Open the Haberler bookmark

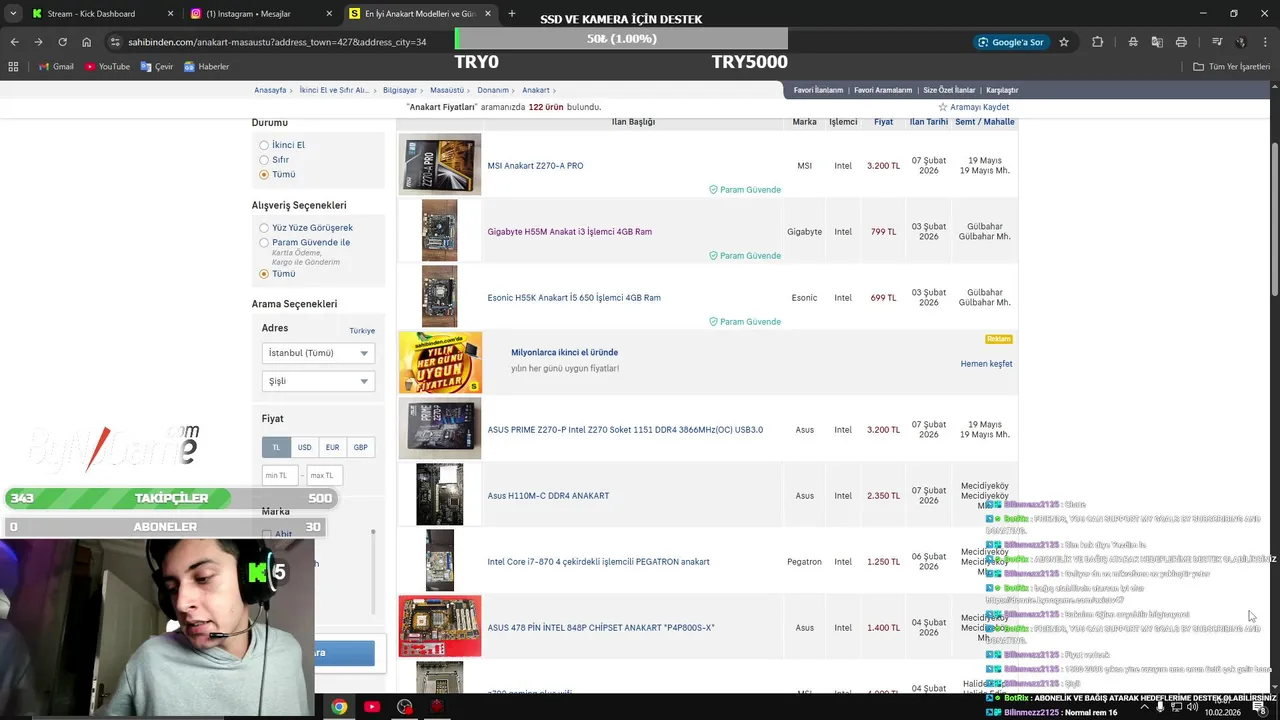(206, 66)
